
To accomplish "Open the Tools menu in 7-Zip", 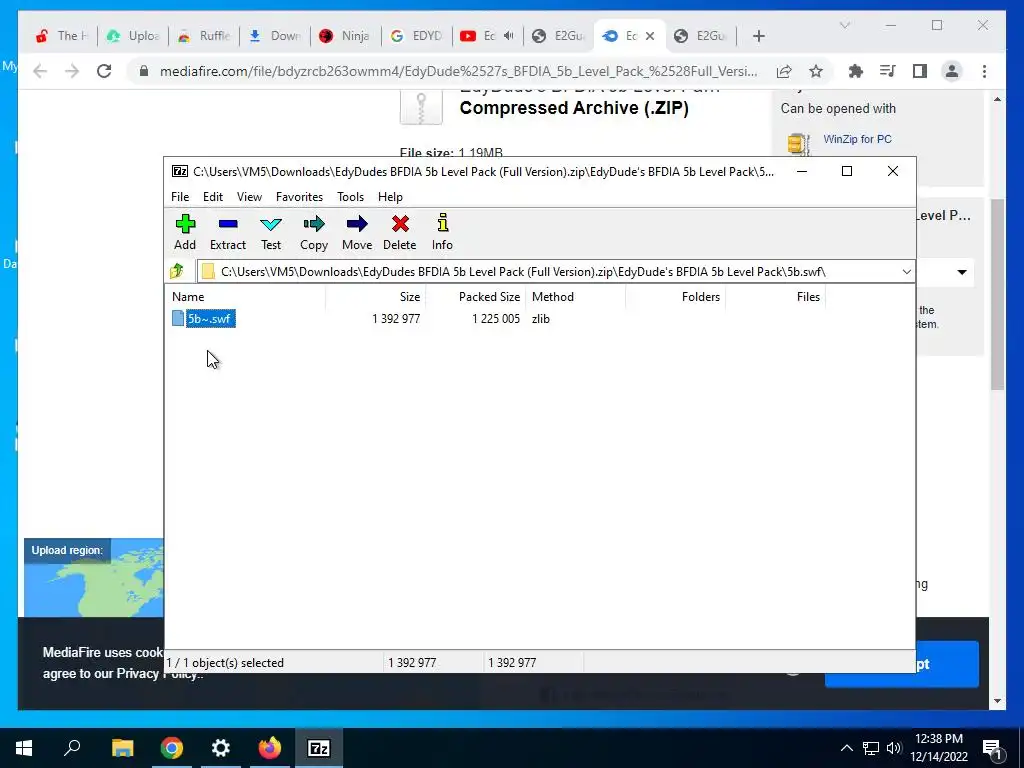I will tap(350, 197).
